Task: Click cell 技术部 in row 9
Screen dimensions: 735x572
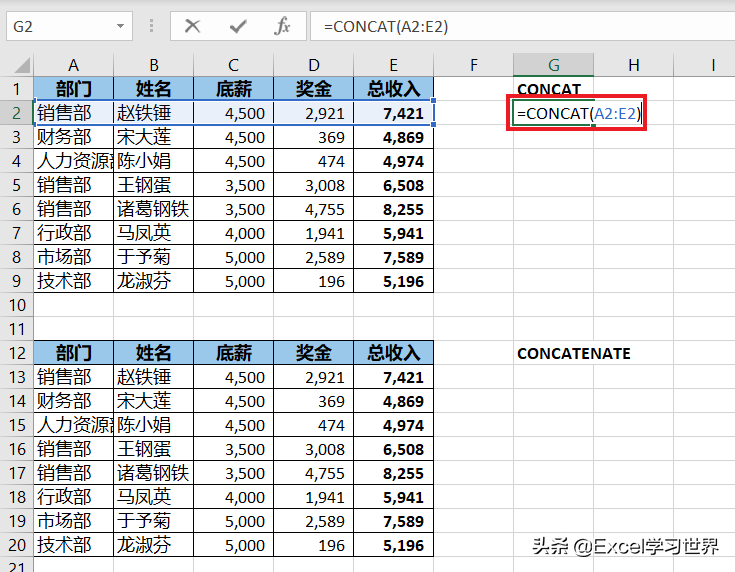Action: pos(74,281)
